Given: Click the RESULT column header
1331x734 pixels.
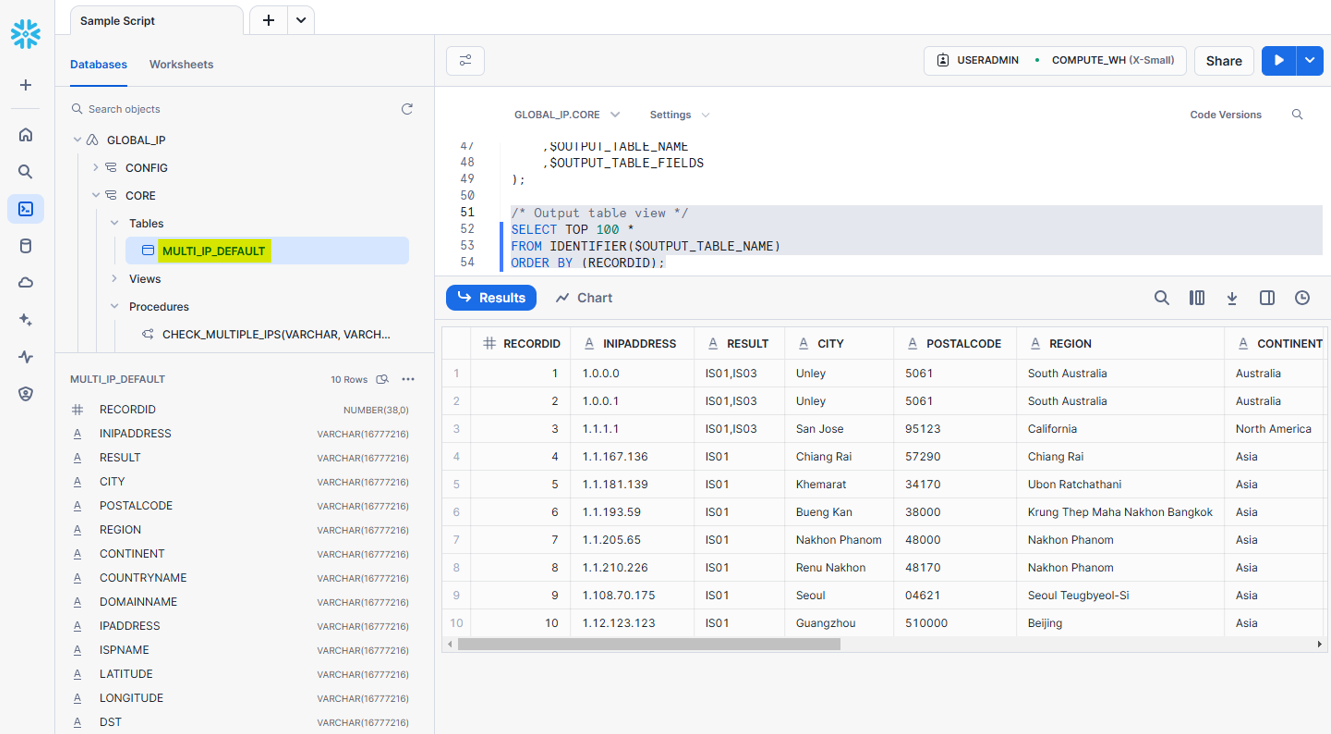Looking at the screenshot, I should tap(739, 343).
